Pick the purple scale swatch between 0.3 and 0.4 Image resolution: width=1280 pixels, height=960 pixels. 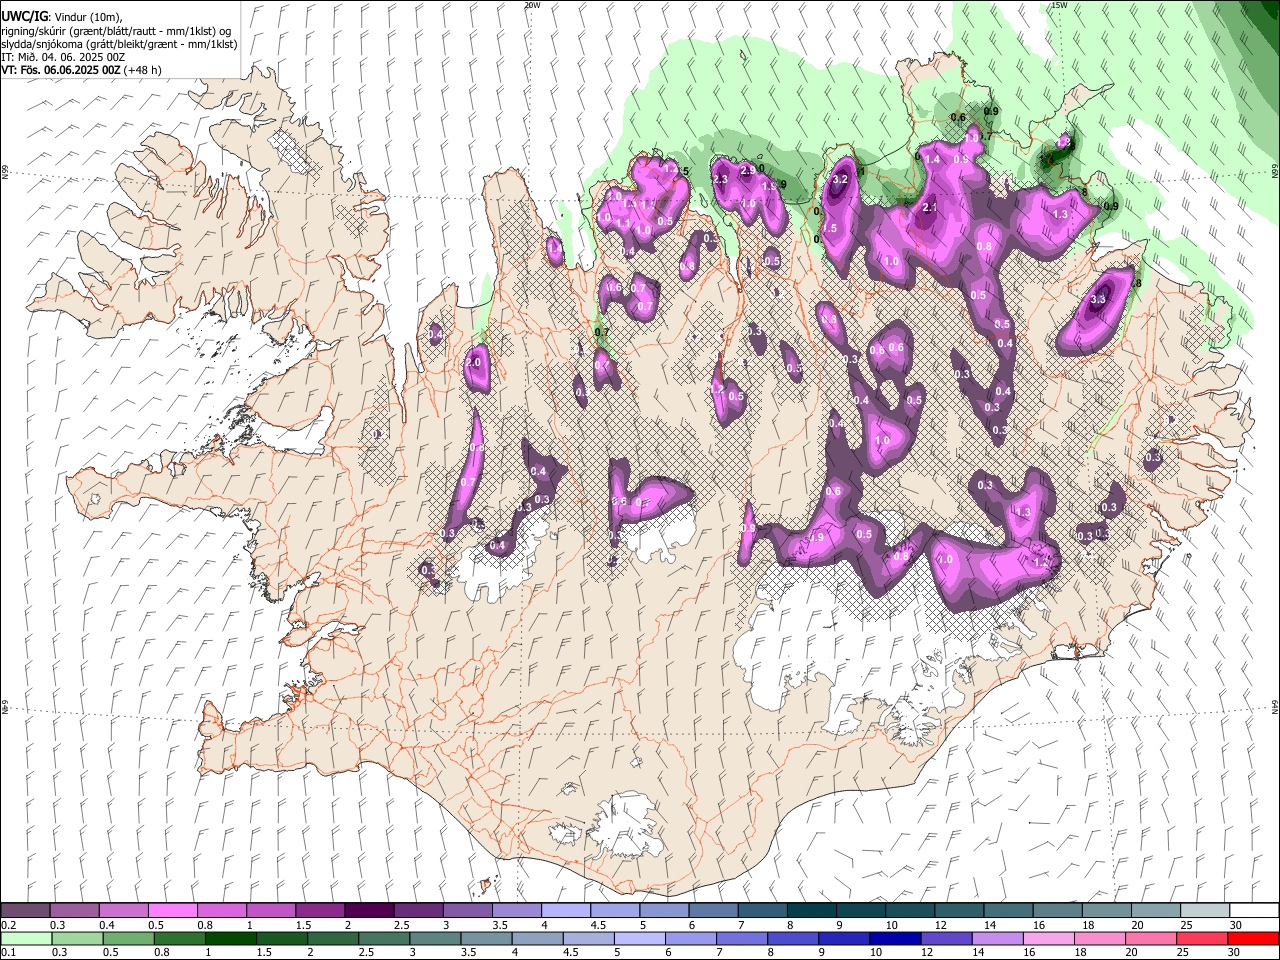click(75, 911)
